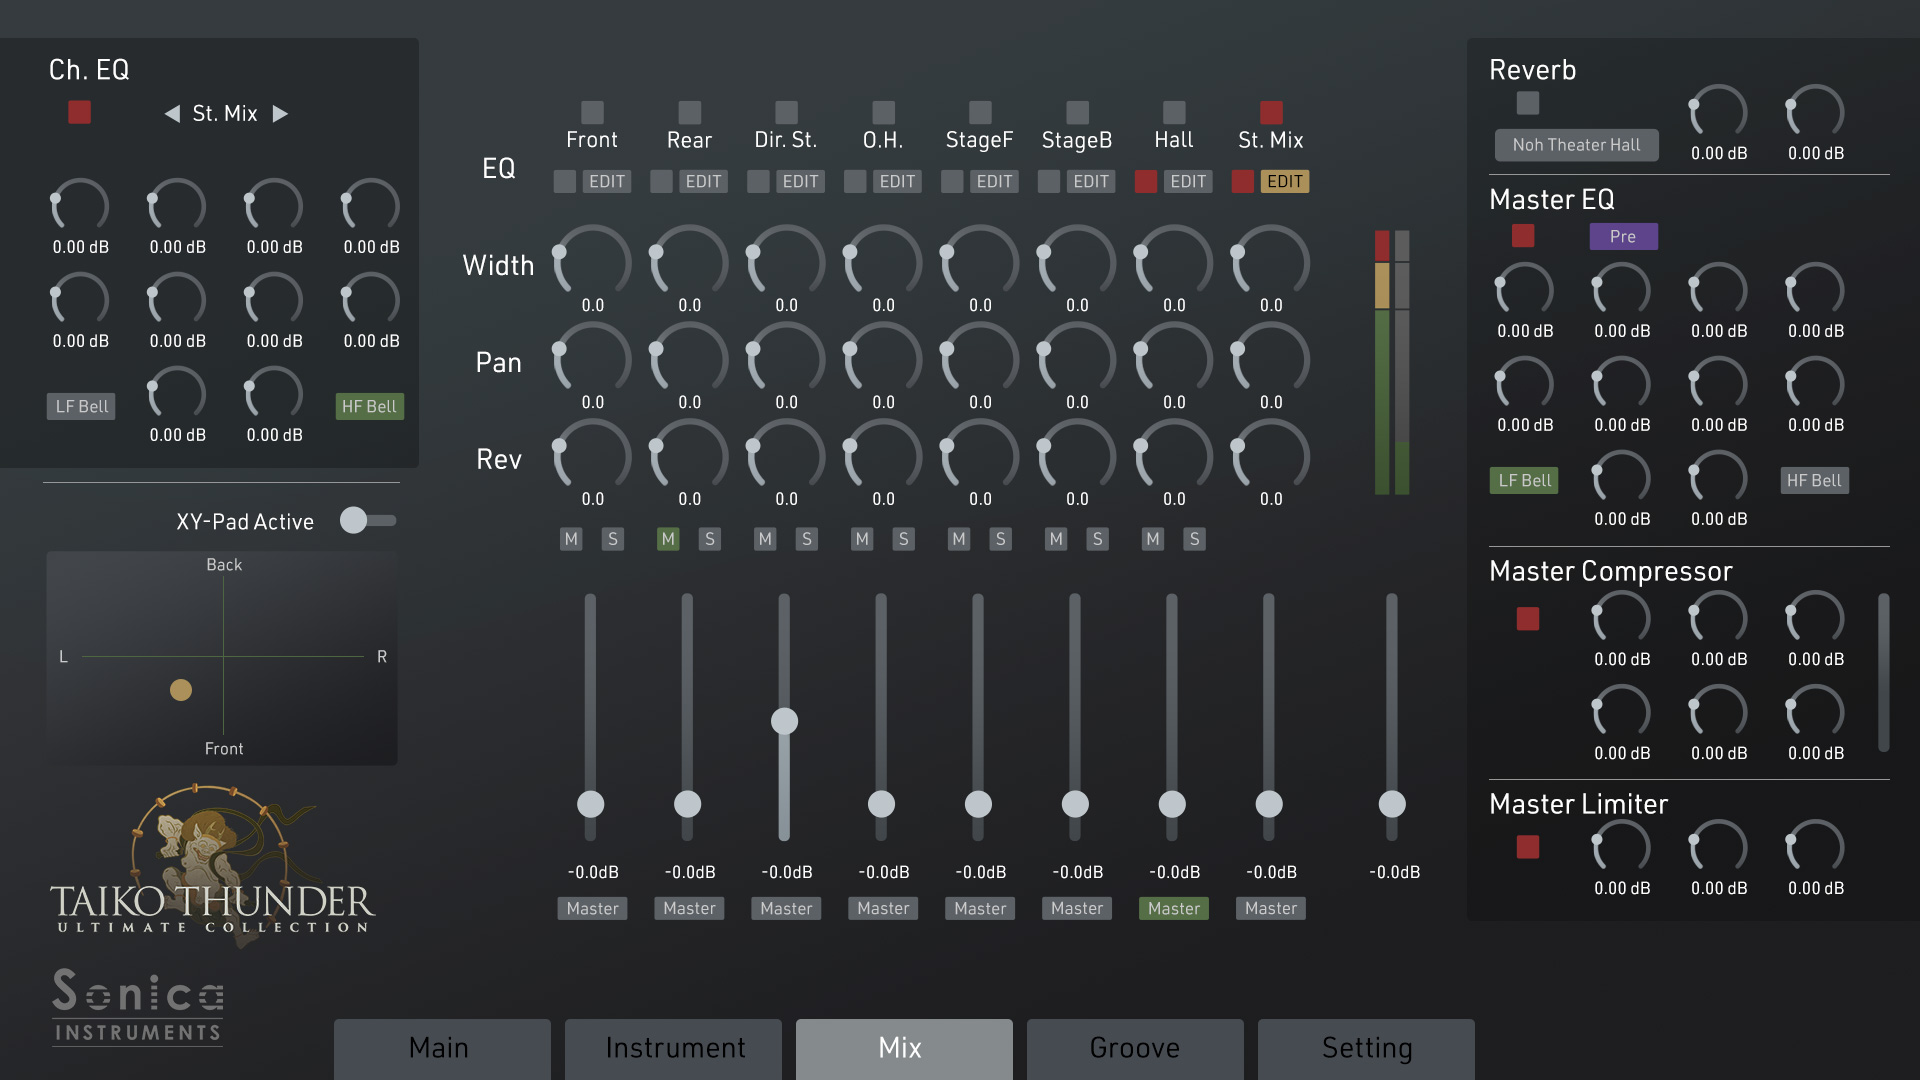The image size is (1920, 1080).
Task: Solo the StageB channel
Action: (x=1098, y=539)
